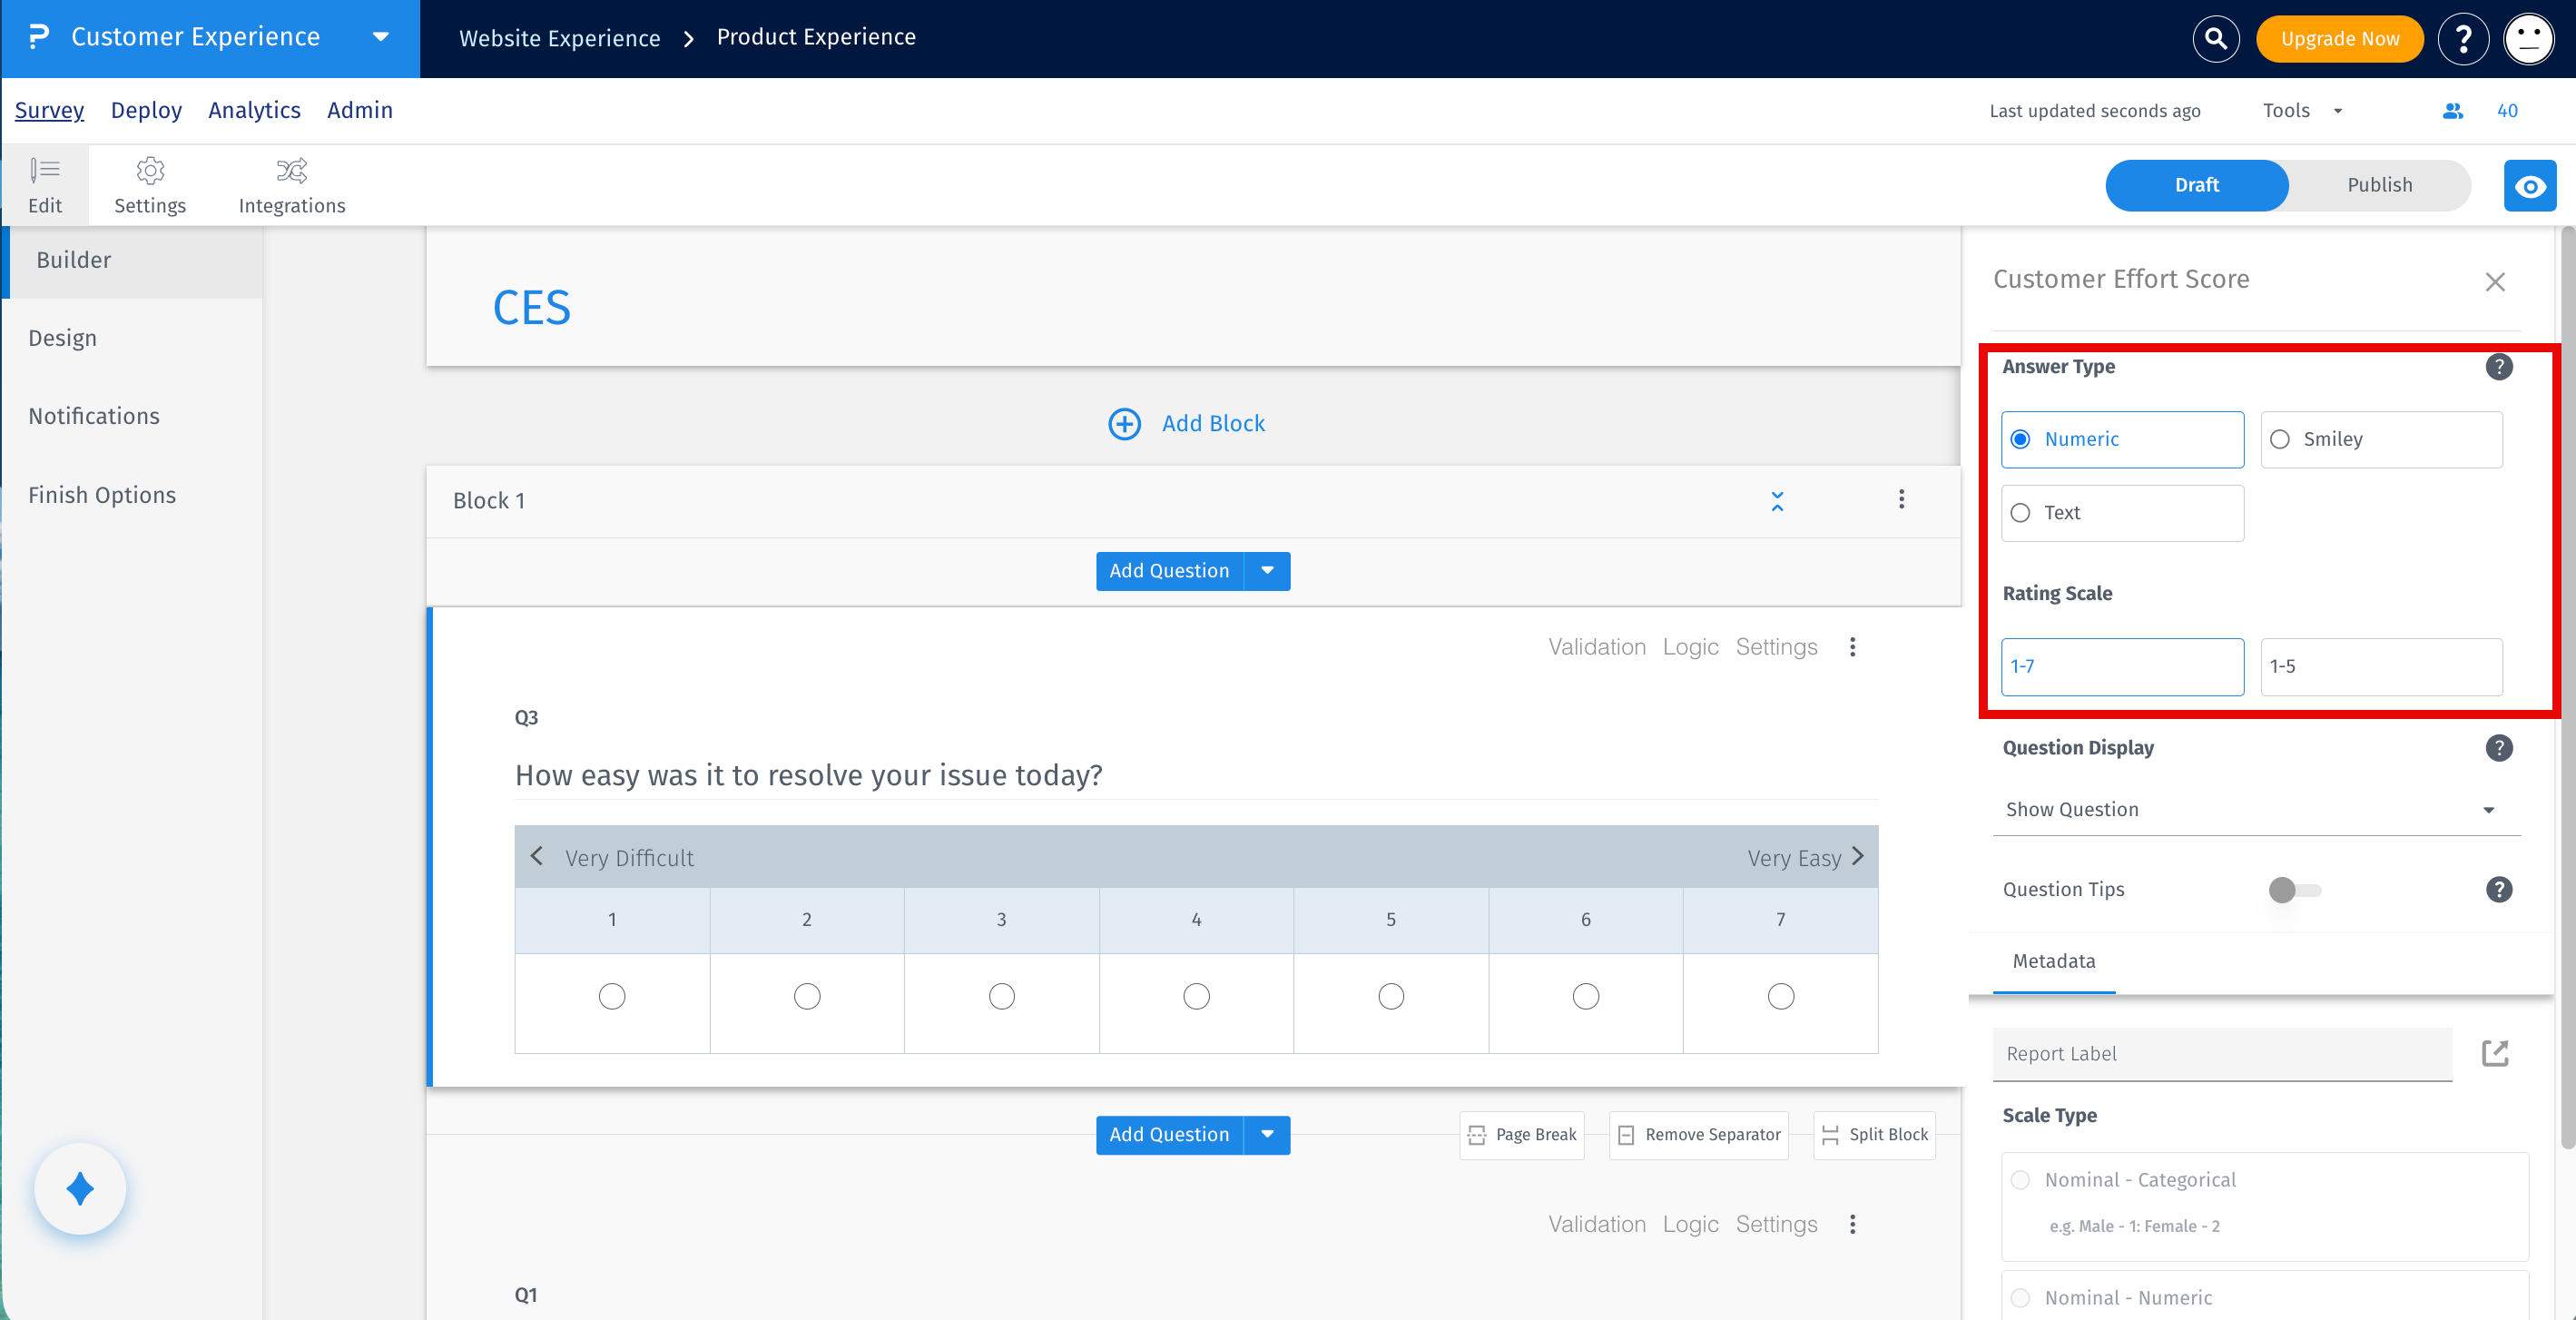Open Q3 Validation link
The height and width of the screenshot is (1320, 2576).
[x=1596, y=647]
